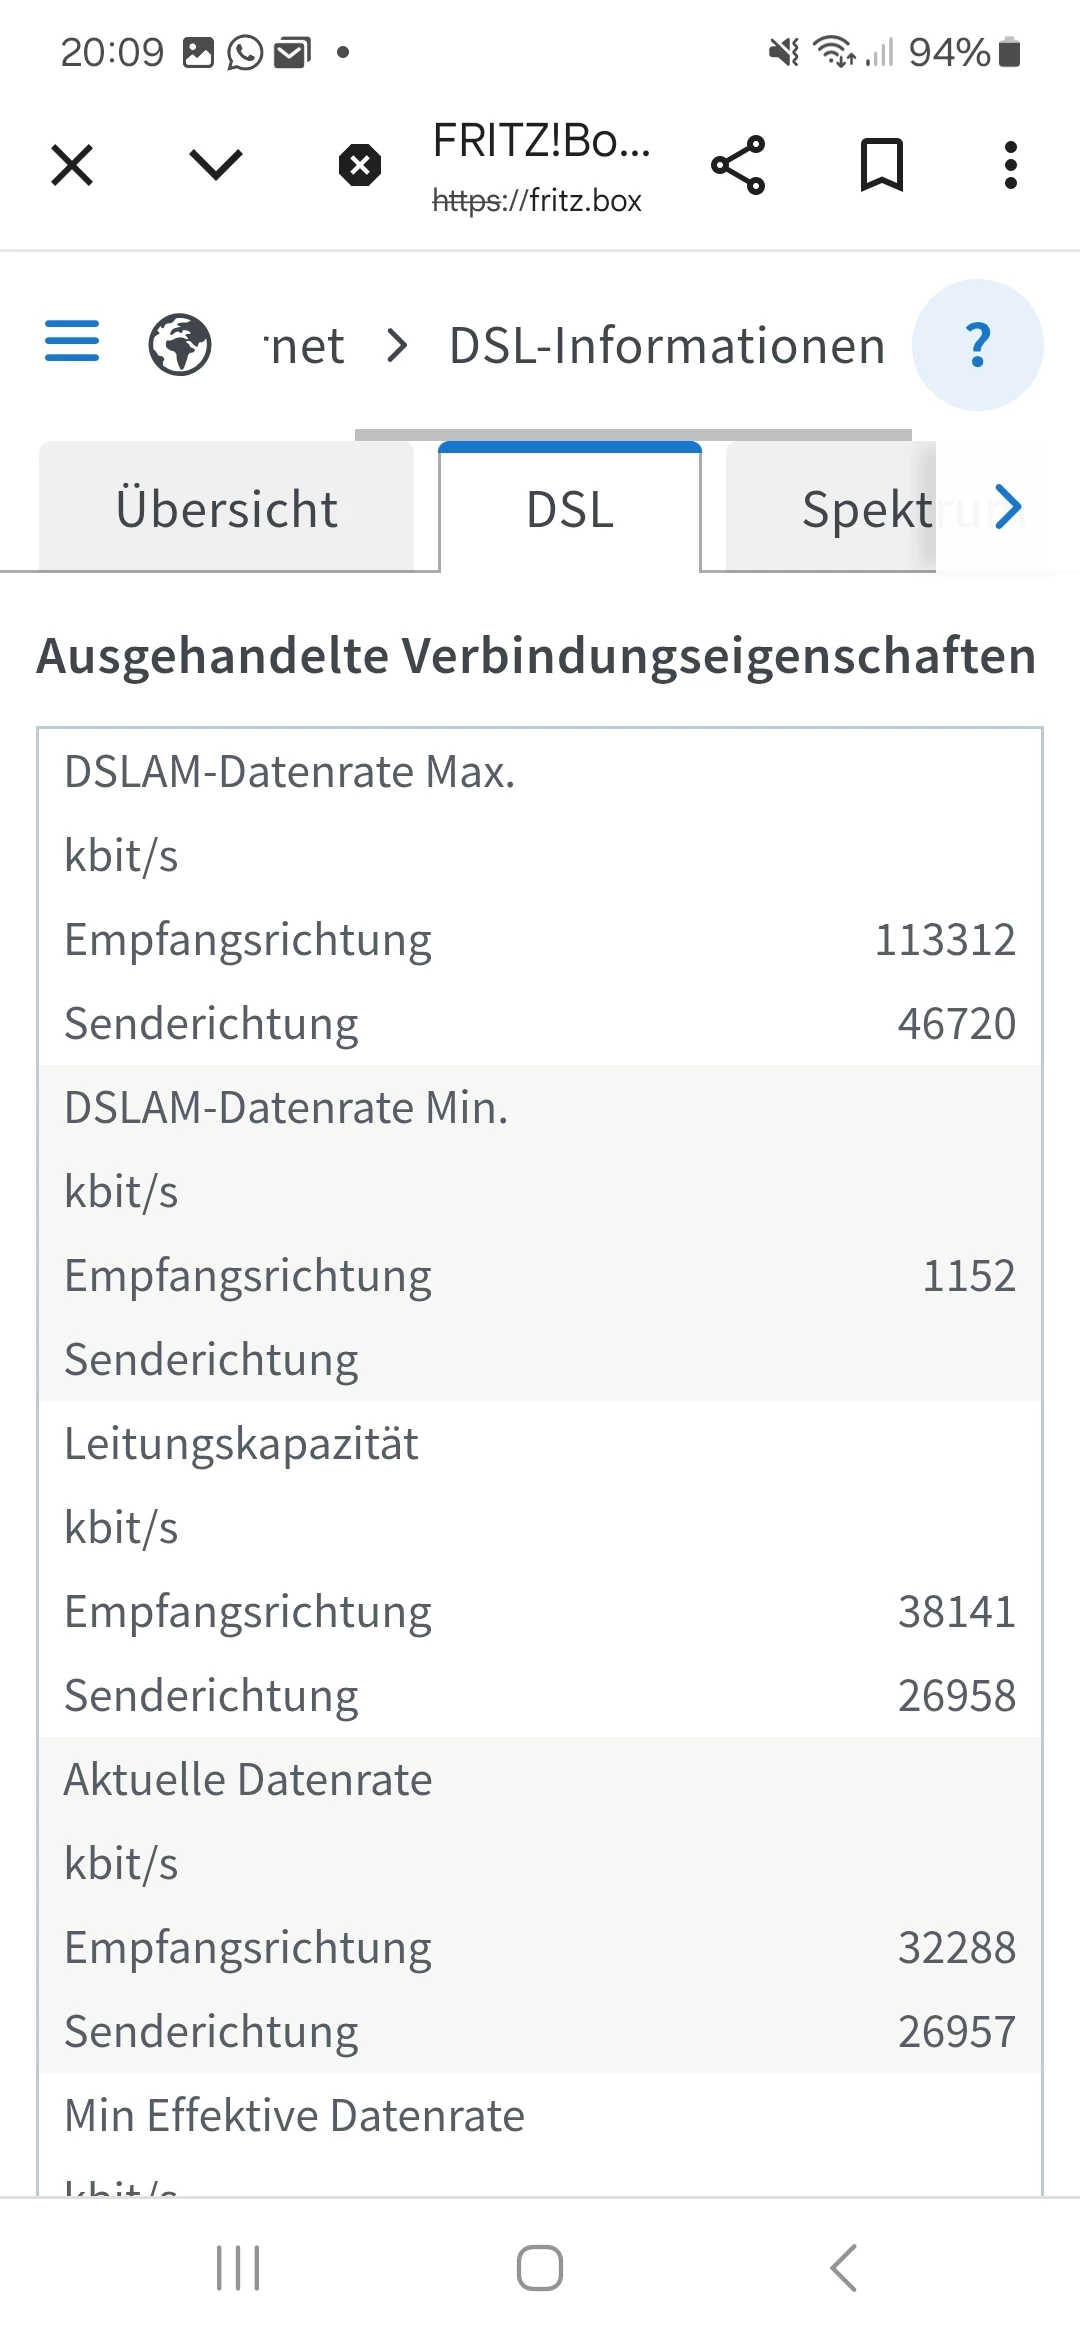Bookmark this FRITZ!Box page
The height and width of the screenshot is (2340, 1080).
click(x=882, y=165)
